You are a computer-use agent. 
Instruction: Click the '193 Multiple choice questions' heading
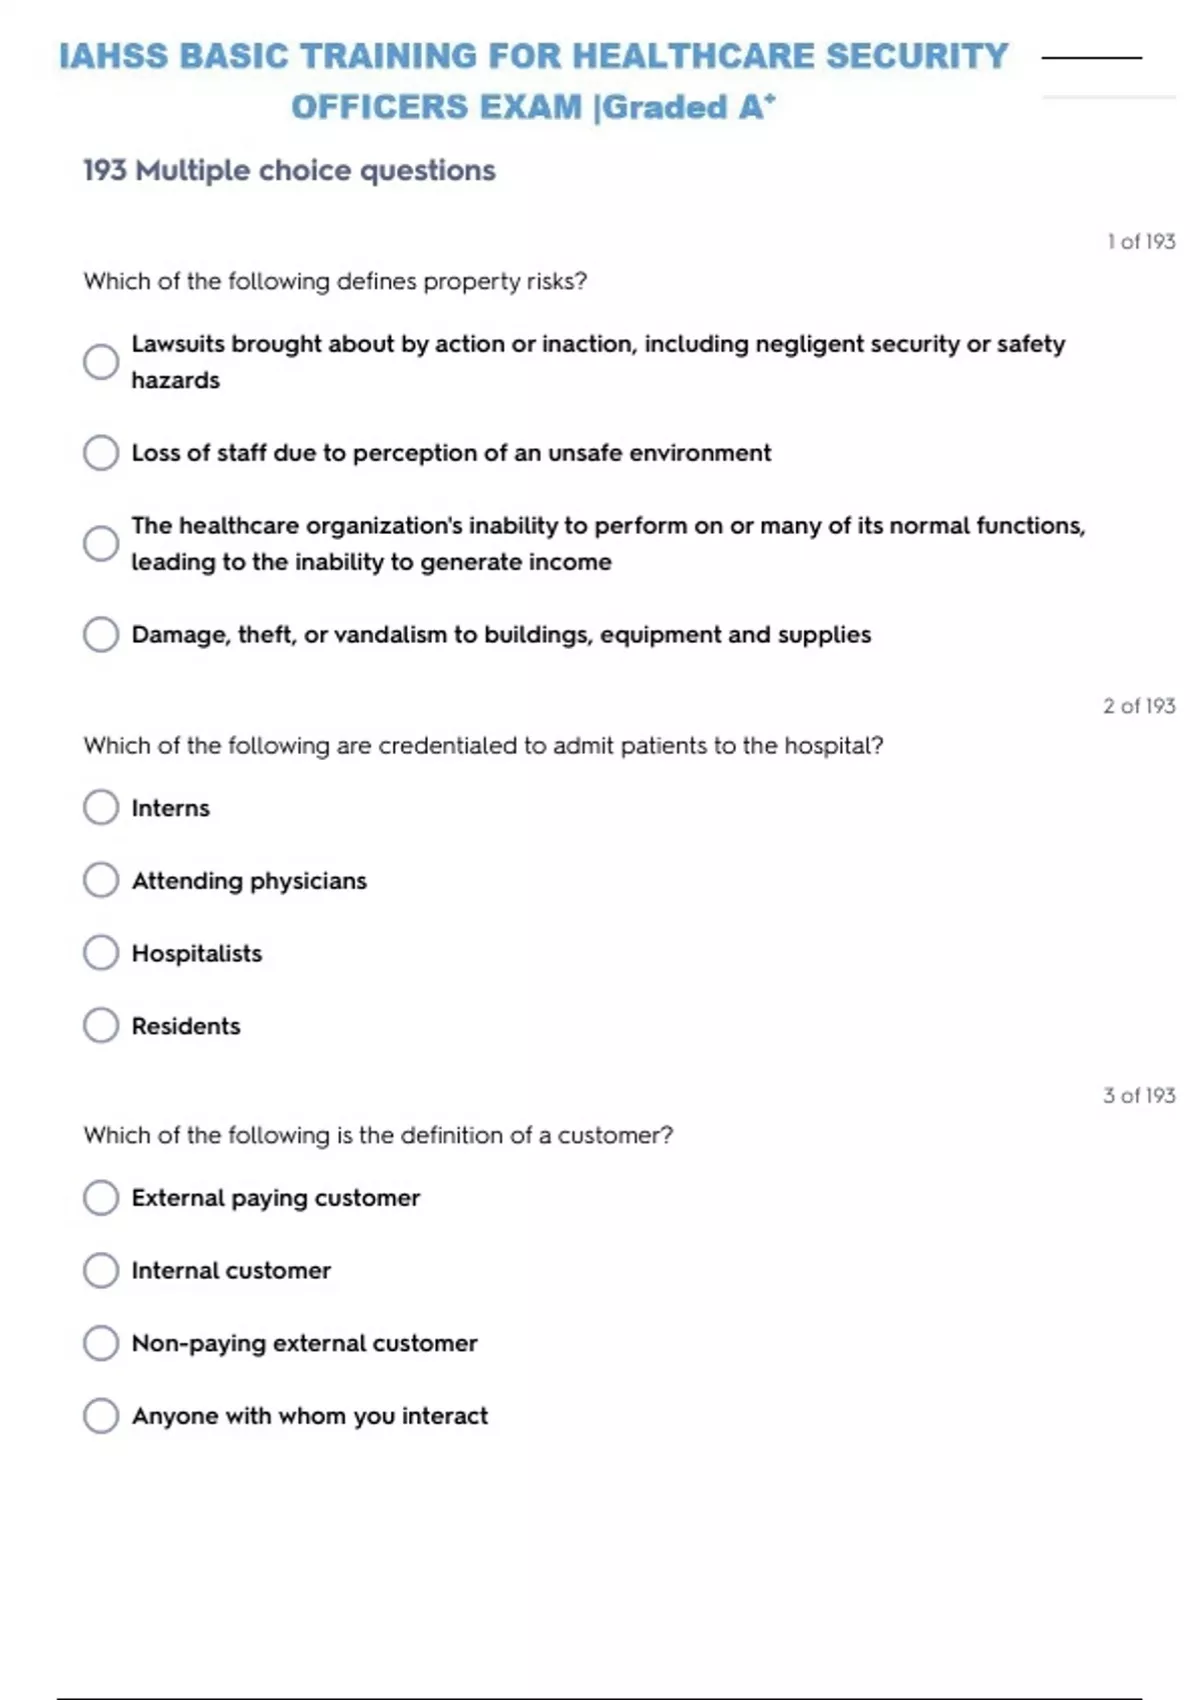tap(289, 171)
